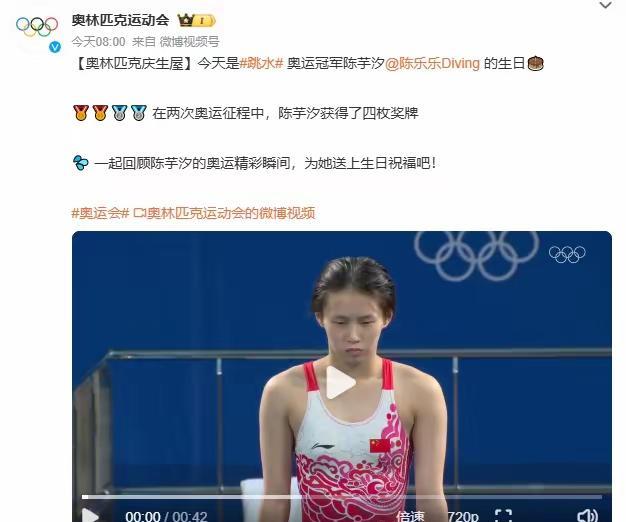Open the #跳水# hashtag topic
This screenshot has height=522, width=626.
(x=261, y=63)
